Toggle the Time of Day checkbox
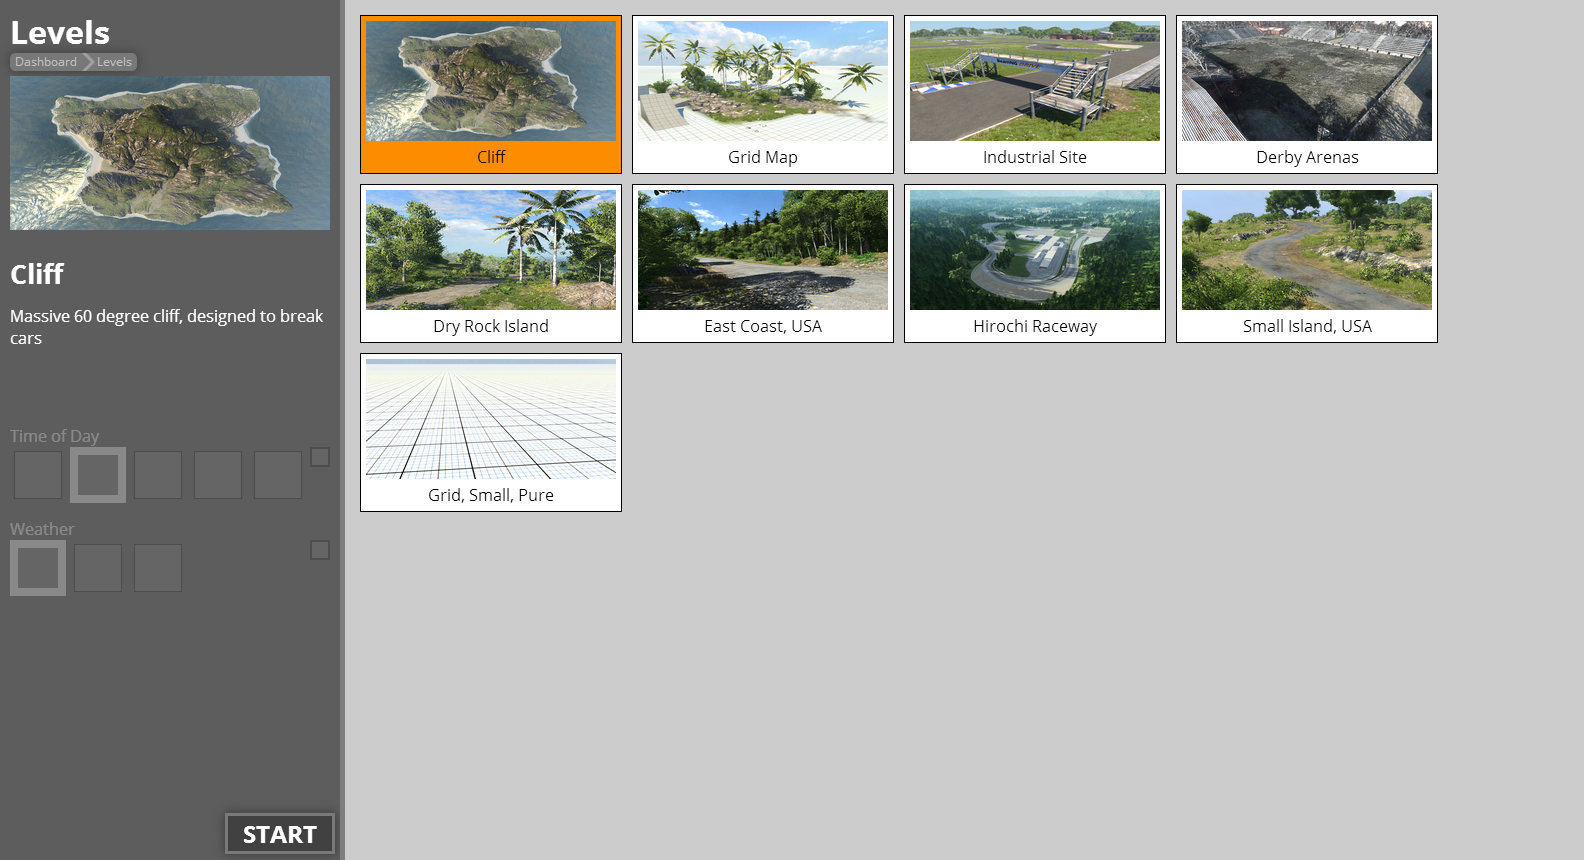The image size is (1584, 860). tap(320, 457)
